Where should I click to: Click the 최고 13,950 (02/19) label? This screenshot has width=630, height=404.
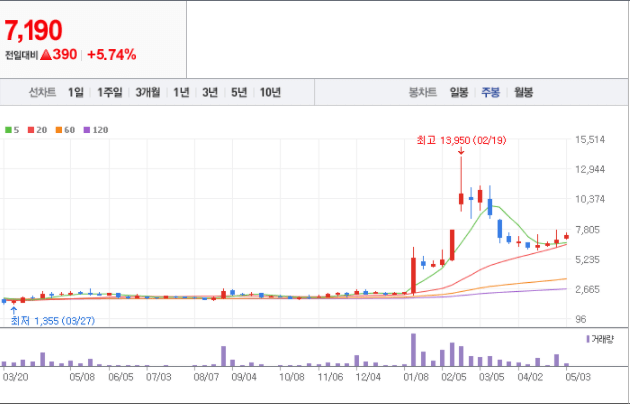click(x=461, y=140)
